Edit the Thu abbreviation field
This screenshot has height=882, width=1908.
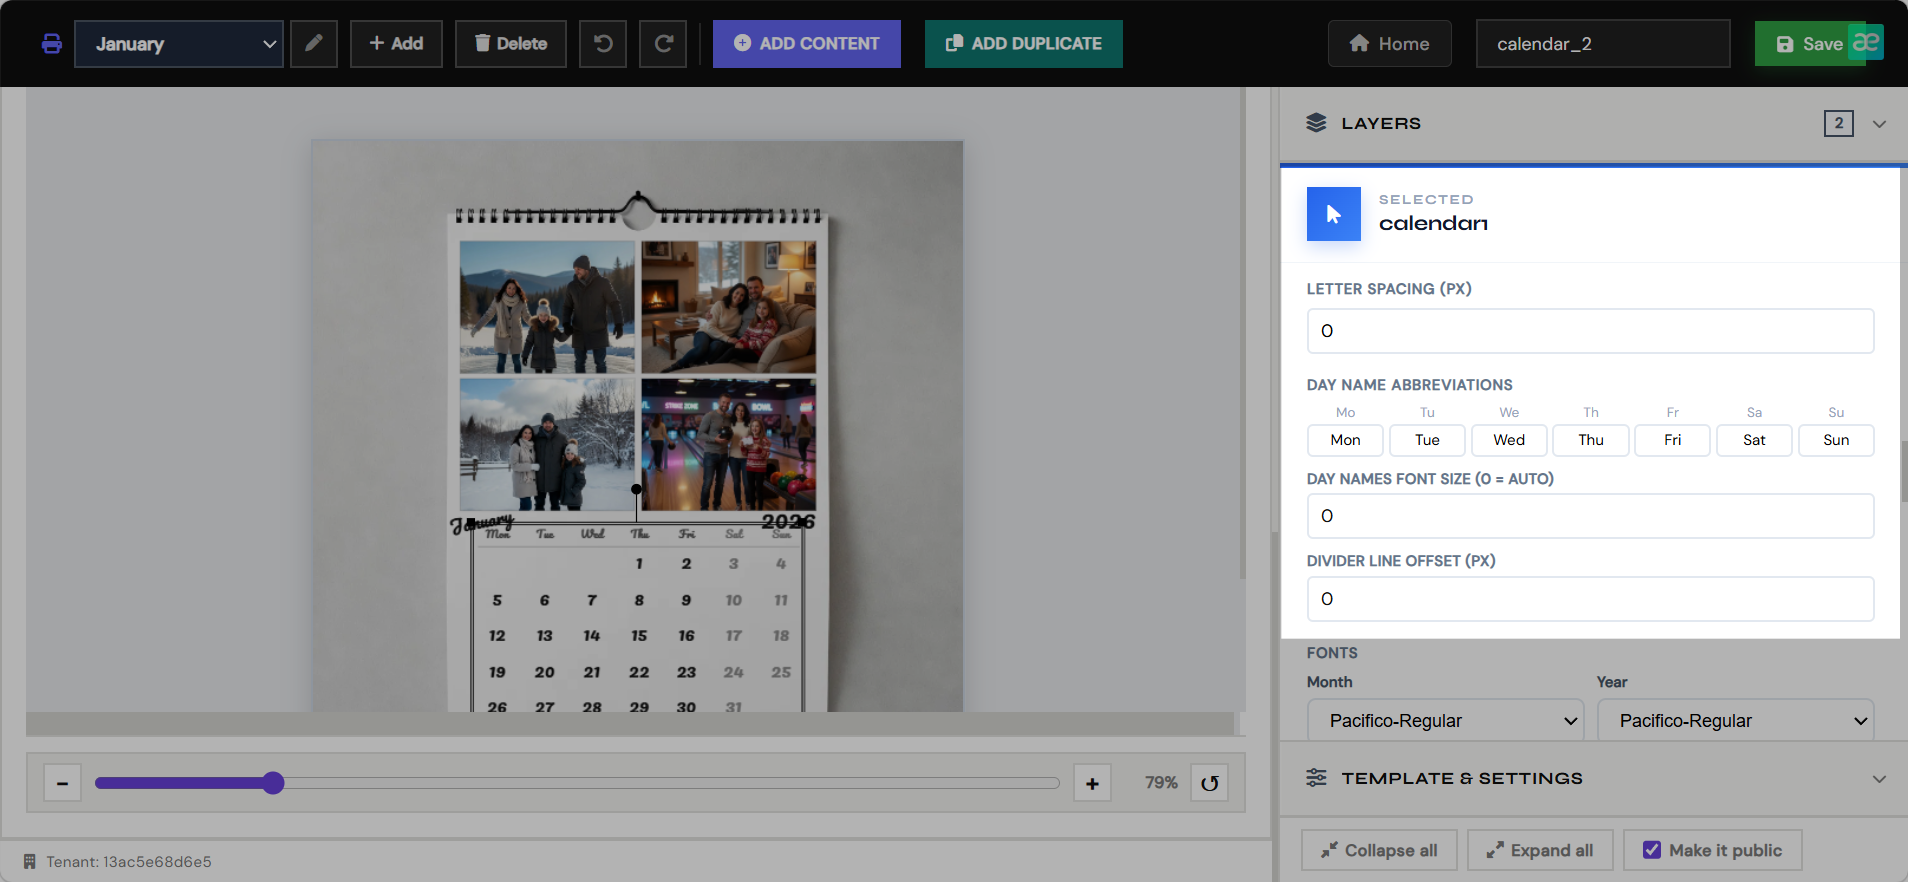pos(1591,440)
